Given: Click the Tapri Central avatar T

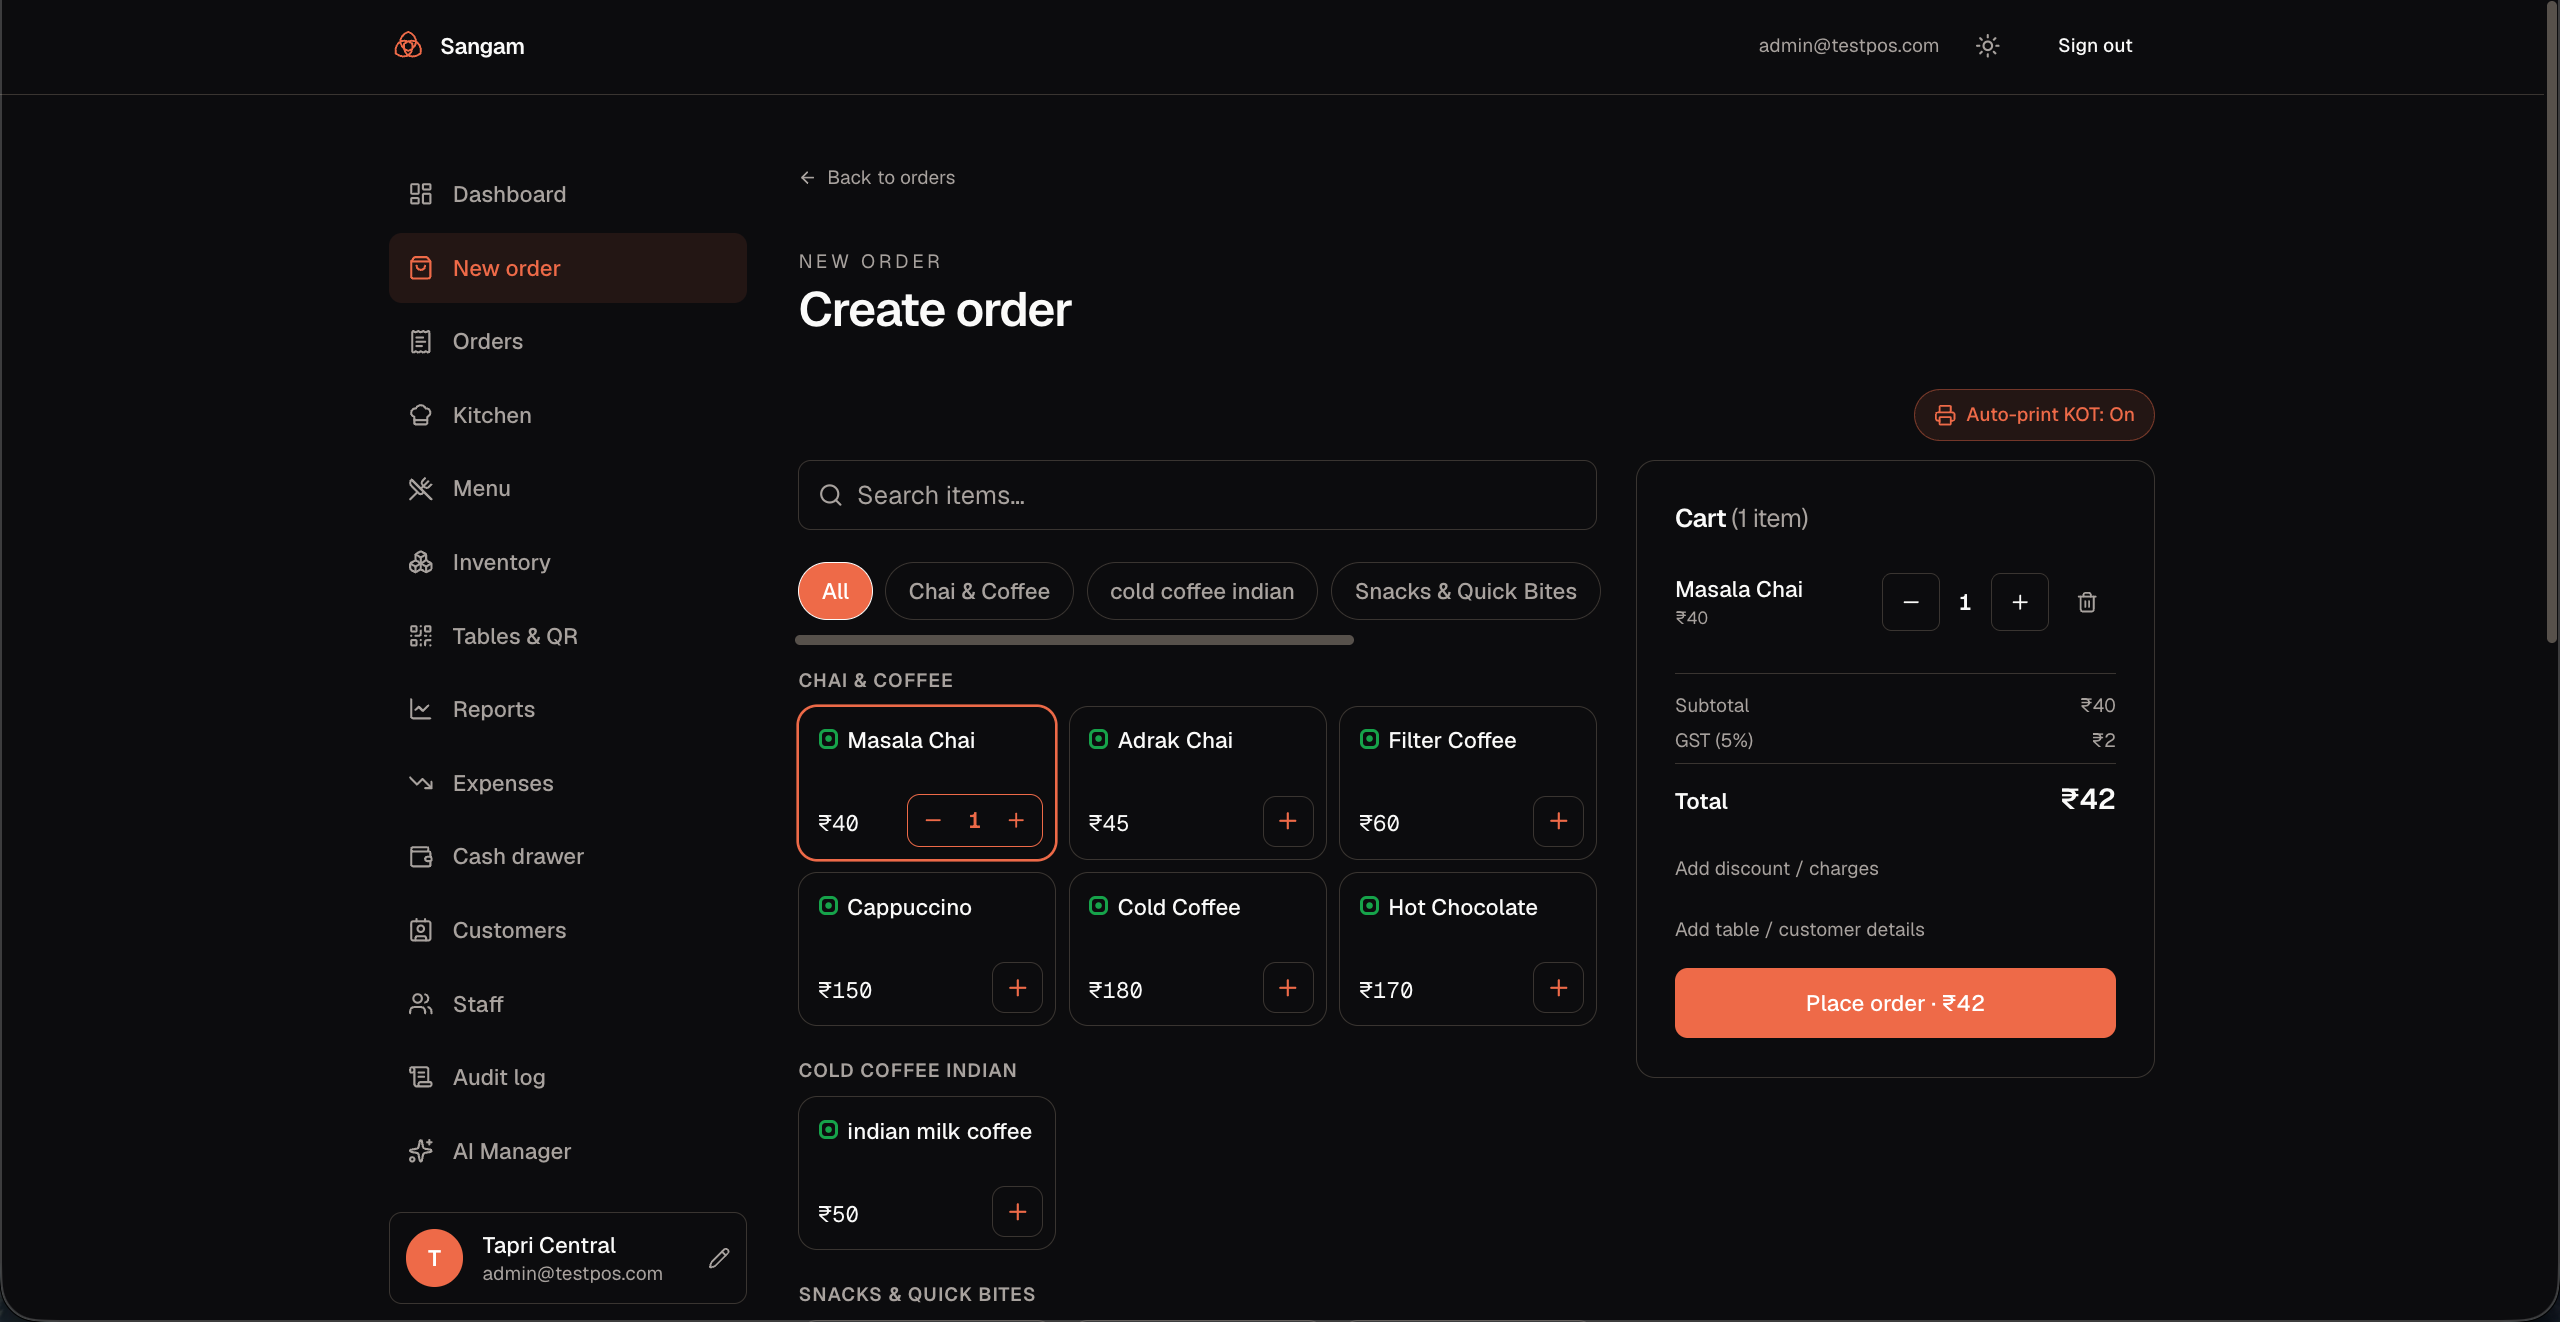Looking at the screenshot, I should [x=434, y=1258].
